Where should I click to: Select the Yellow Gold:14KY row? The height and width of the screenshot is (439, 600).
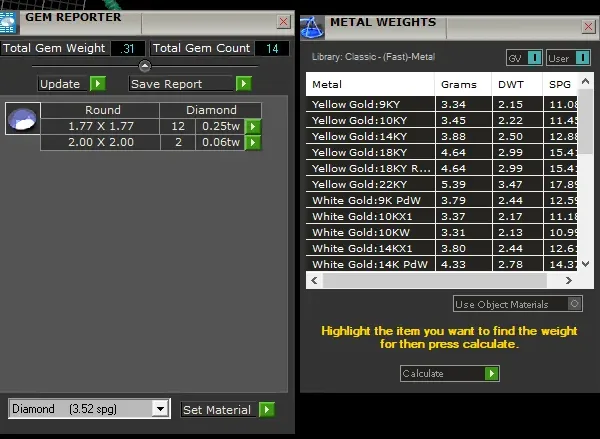tap(441, 136)
